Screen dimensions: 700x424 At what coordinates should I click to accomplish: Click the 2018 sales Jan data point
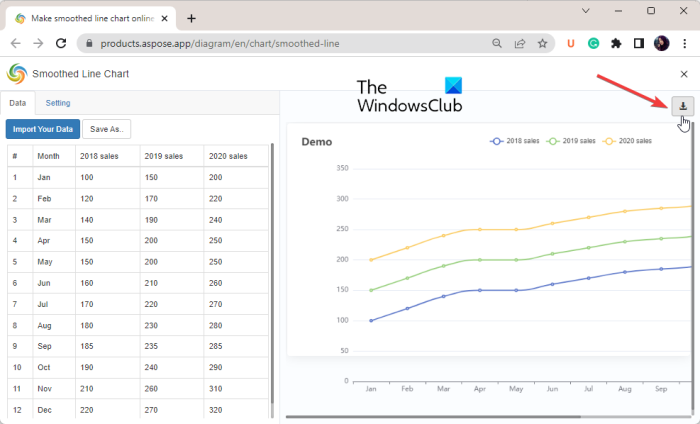(371, 320)
